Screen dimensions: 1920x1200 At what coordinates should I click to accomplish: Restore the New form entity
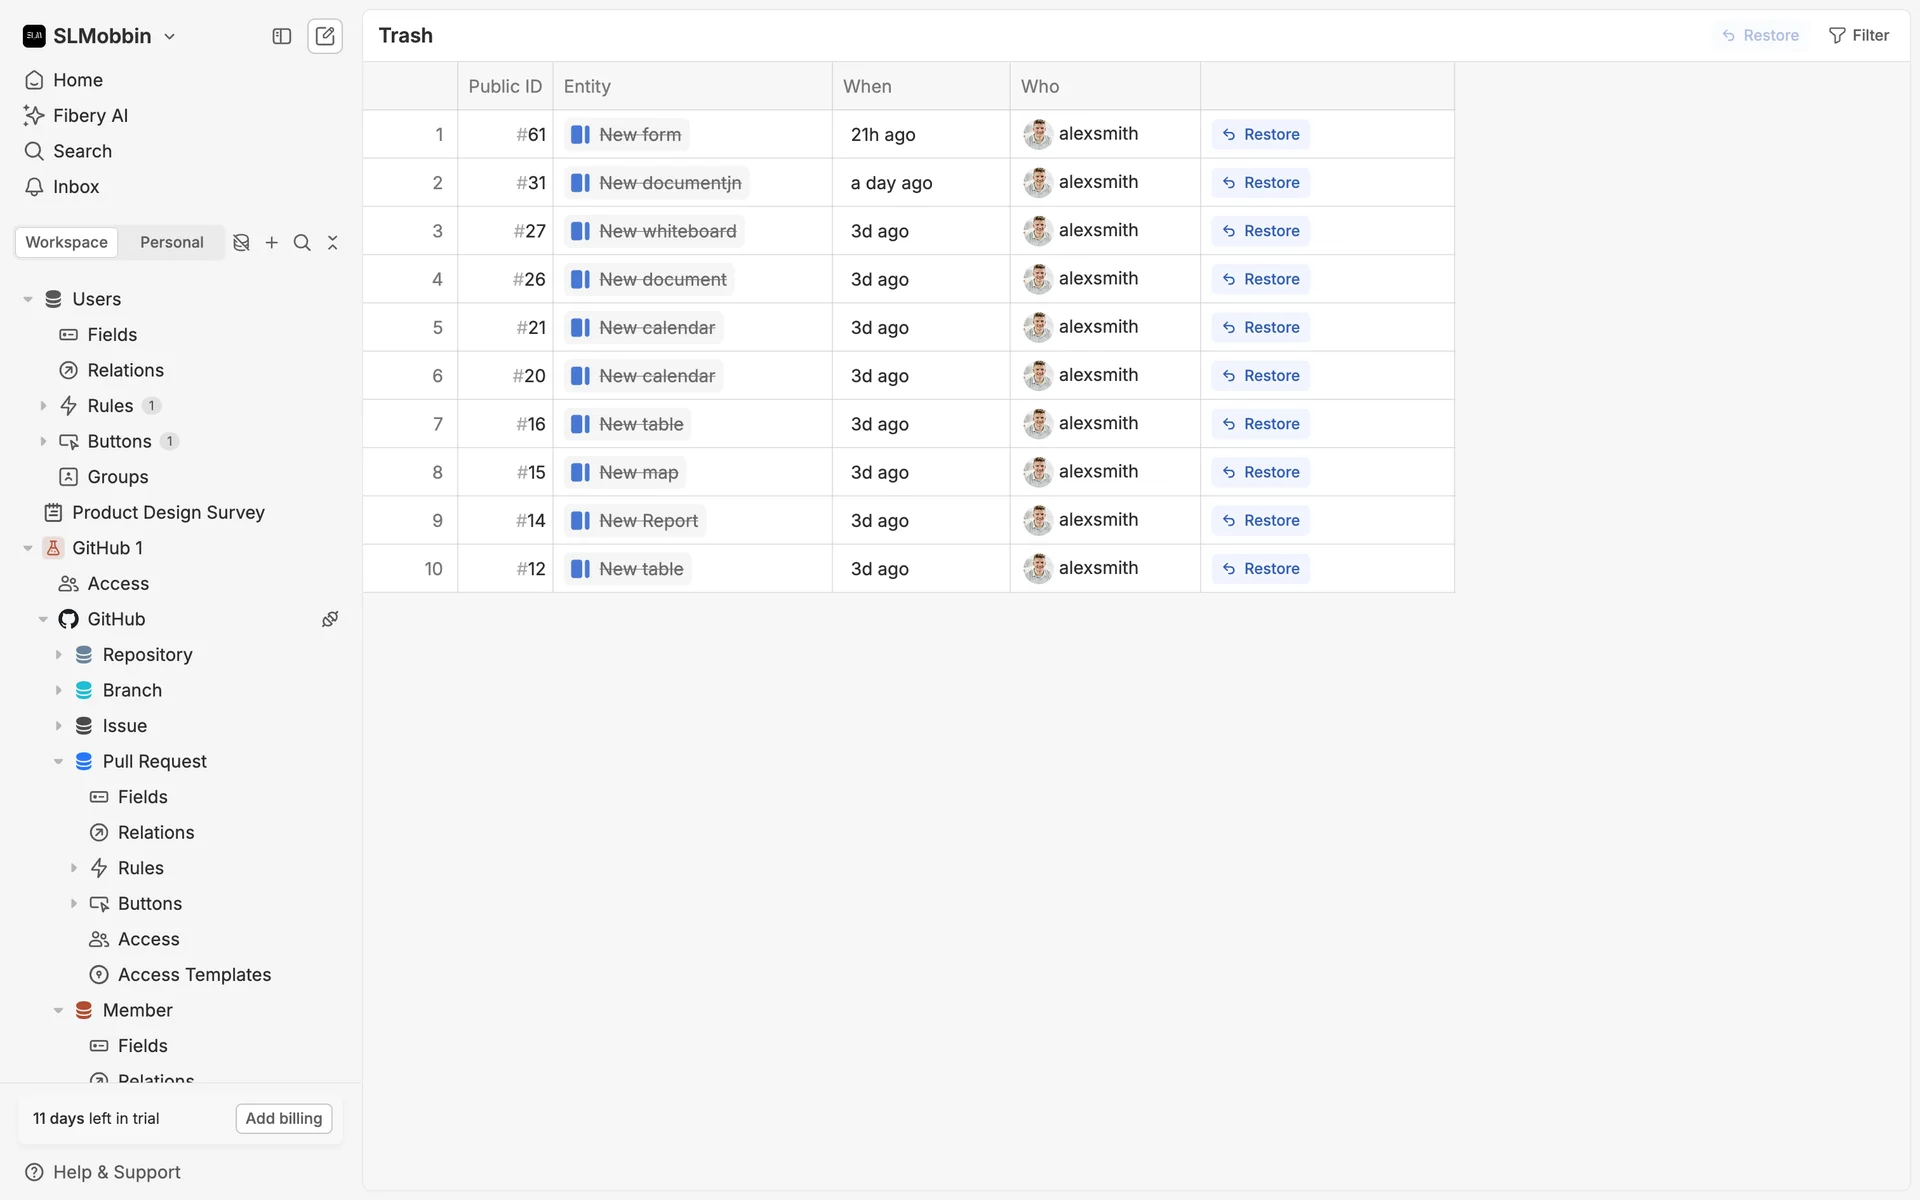pos(1261,135)
